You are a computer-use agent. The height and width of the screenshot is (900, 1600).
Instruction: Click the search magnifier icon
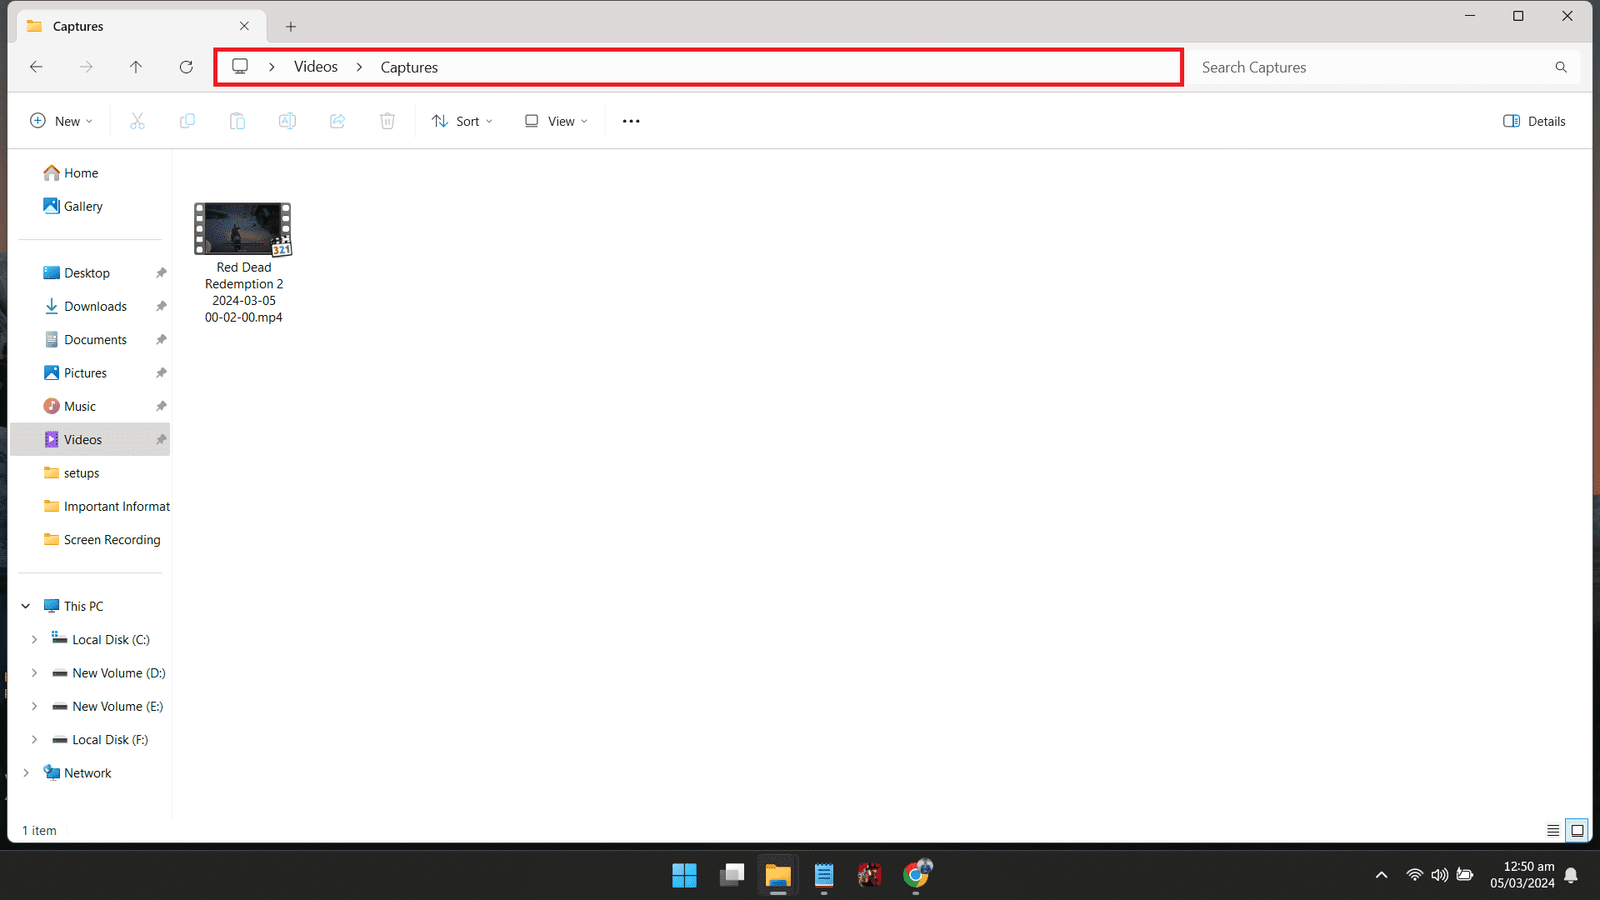pos(1560,67)
